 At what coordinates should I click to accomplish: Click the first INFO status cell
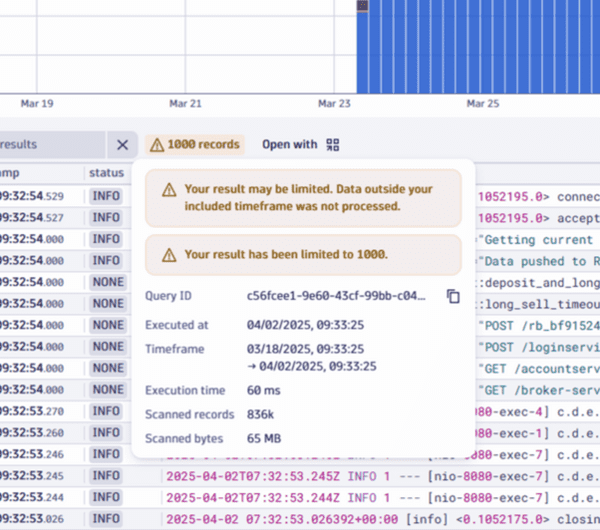click(106, 196)
